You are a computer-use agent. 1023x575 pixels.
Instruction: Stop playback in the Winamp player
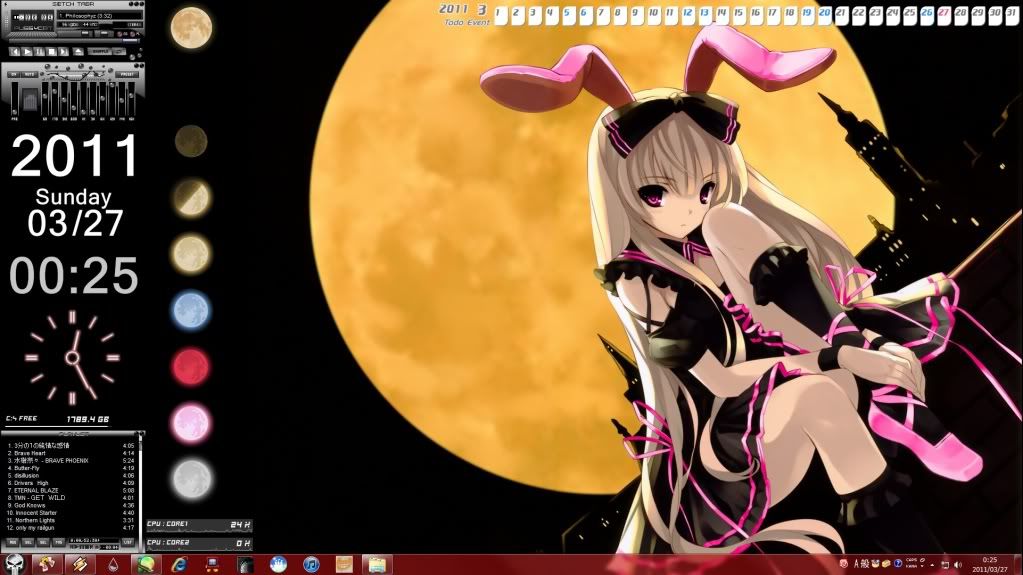[x=52, y=52]
